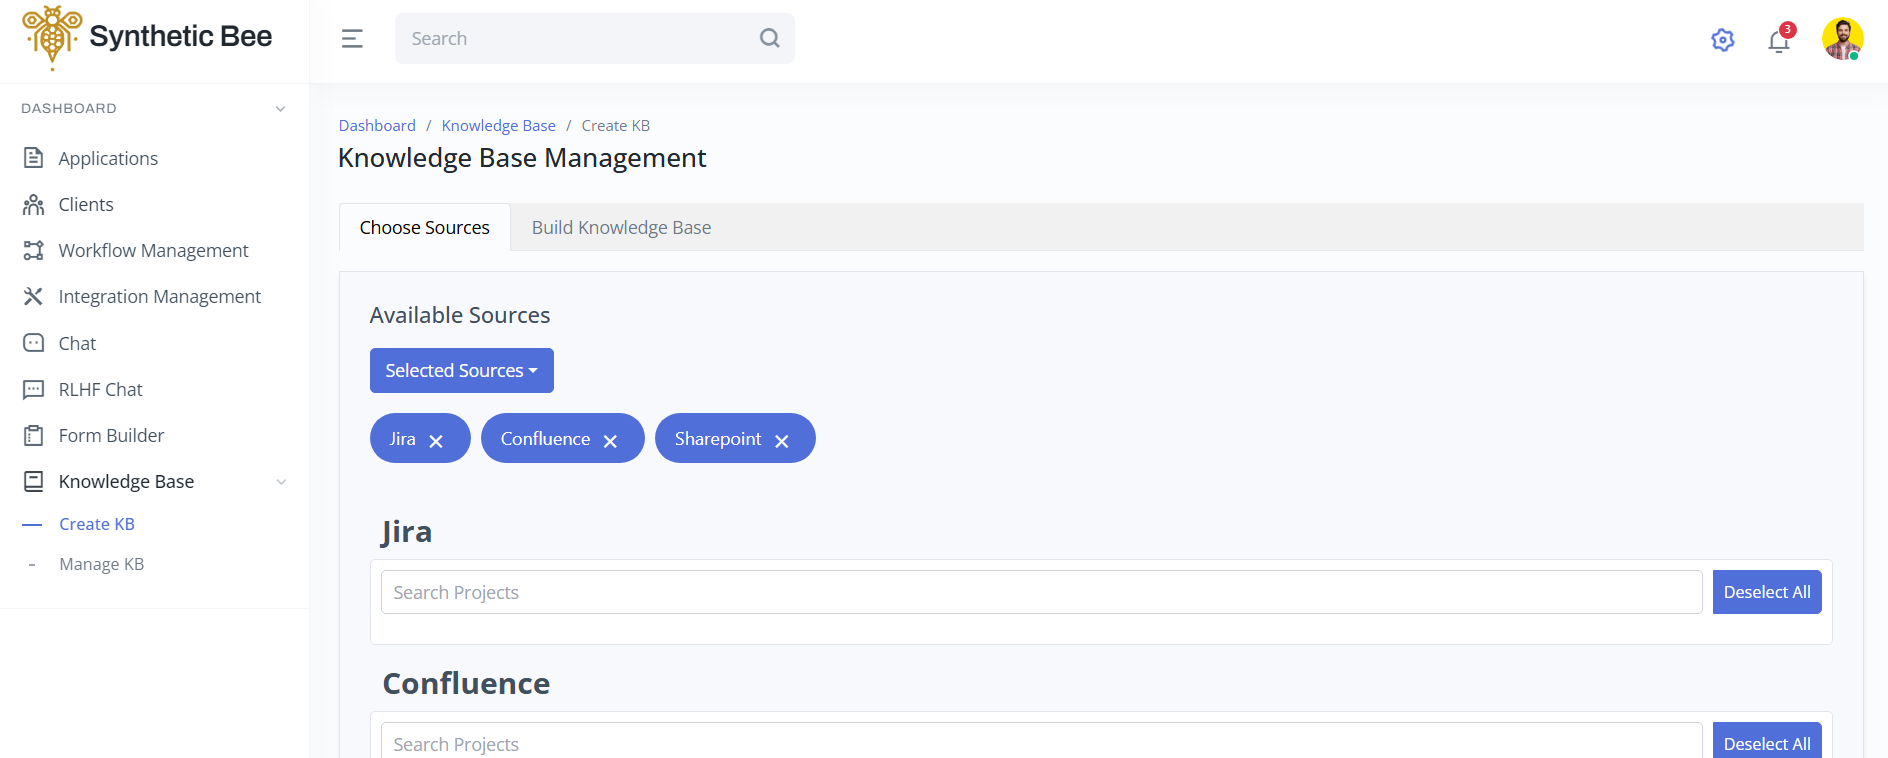
Task: Click the Applications document icon
Action: pyautogui.click(x=33, y=158)
